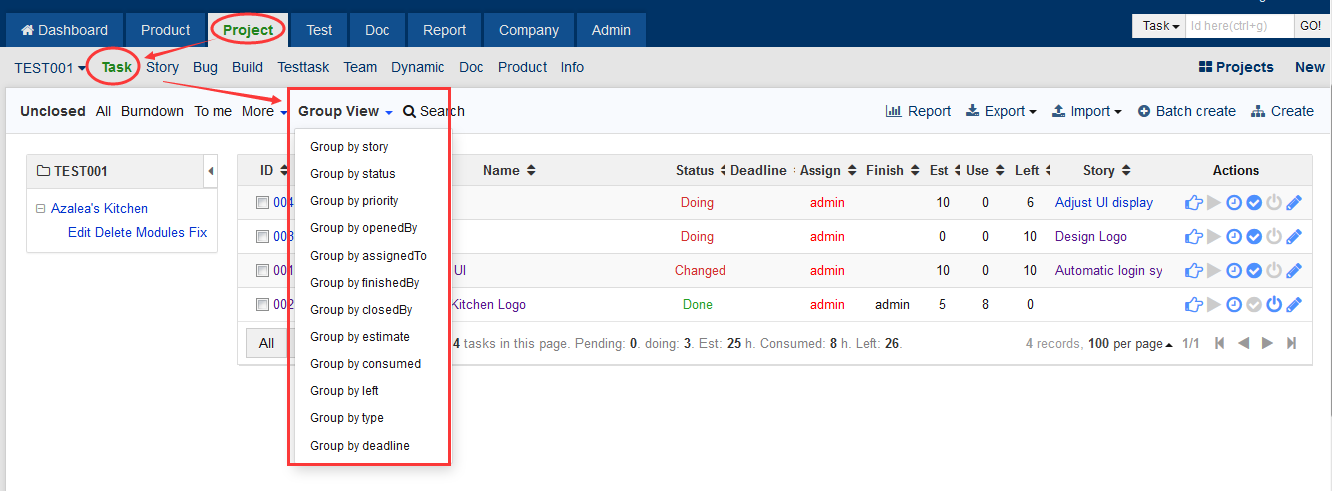Click the edit pencil for the Adjust UI display task
1332x491 pixels.
click(x=1294, y=203)
